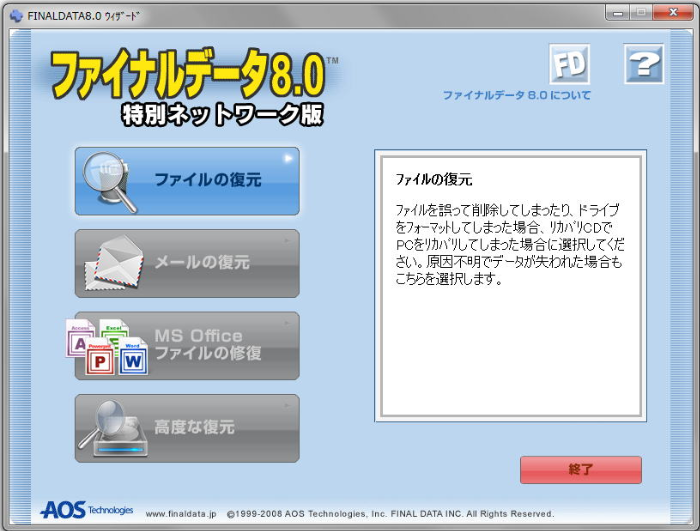Click the ファイルの復元 description text panel

point(510,285)
